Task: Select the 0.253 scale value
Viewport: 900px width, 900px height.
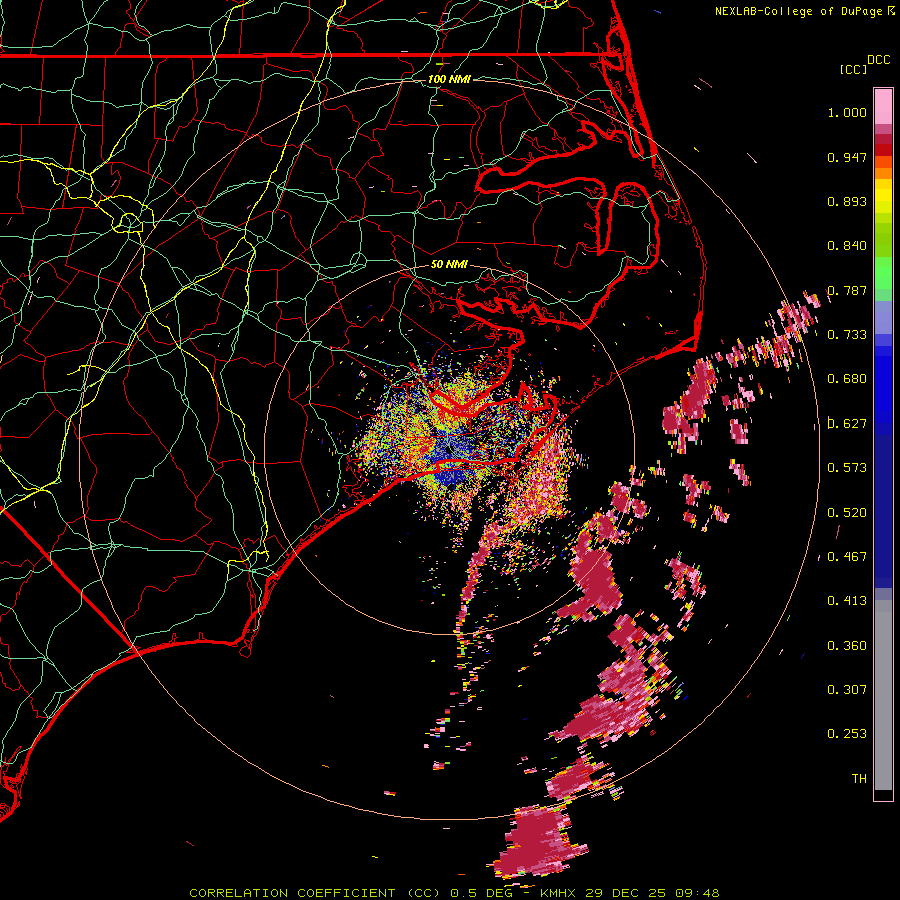Action: pos(847,734)
